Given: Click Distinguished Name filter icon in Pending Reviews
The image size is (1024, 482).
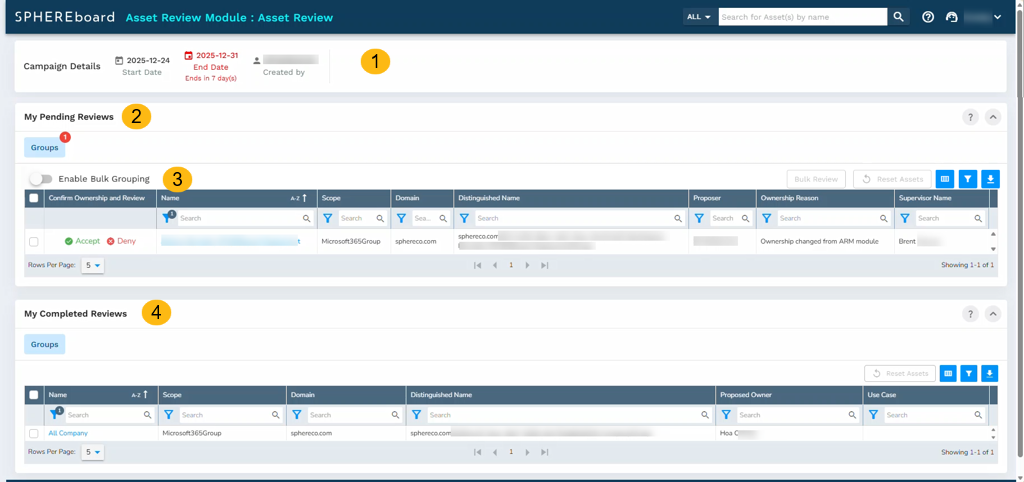Looking at the screenshot, I should pos(464,218).
